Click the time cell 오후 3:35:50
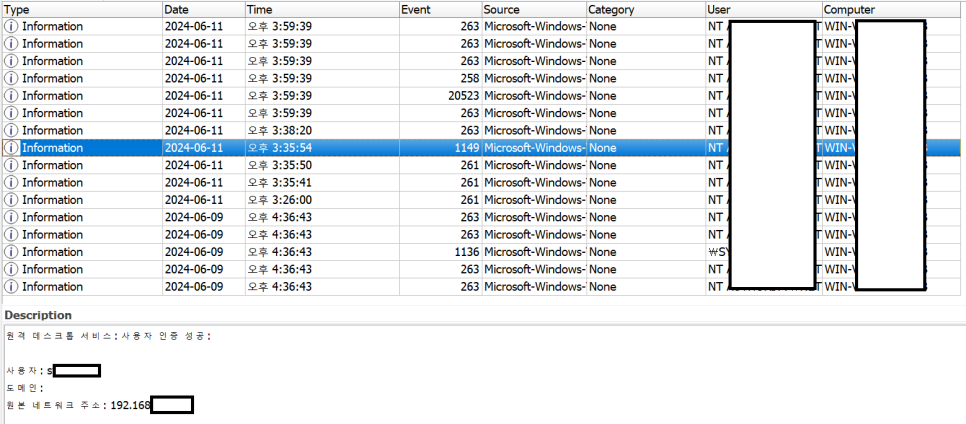 coord(322,165)
